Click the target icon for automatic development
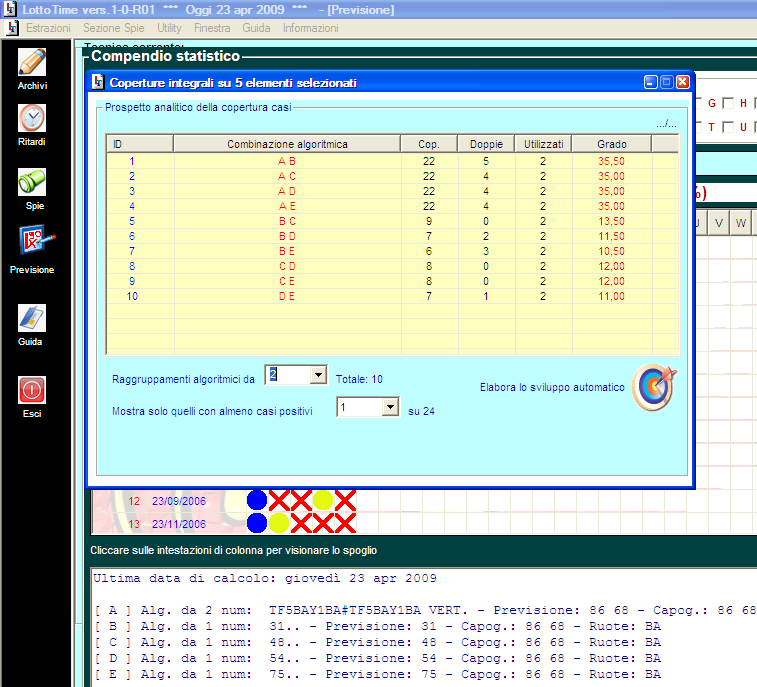Image resolution: width=757 pixels, height=687 pixels. (x=655, y=387)
